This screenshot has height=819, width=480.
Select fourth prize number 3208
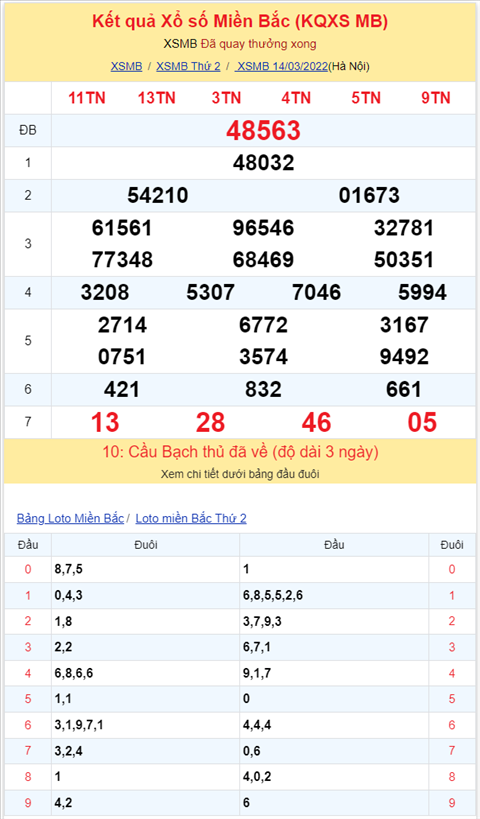point(104,292)
